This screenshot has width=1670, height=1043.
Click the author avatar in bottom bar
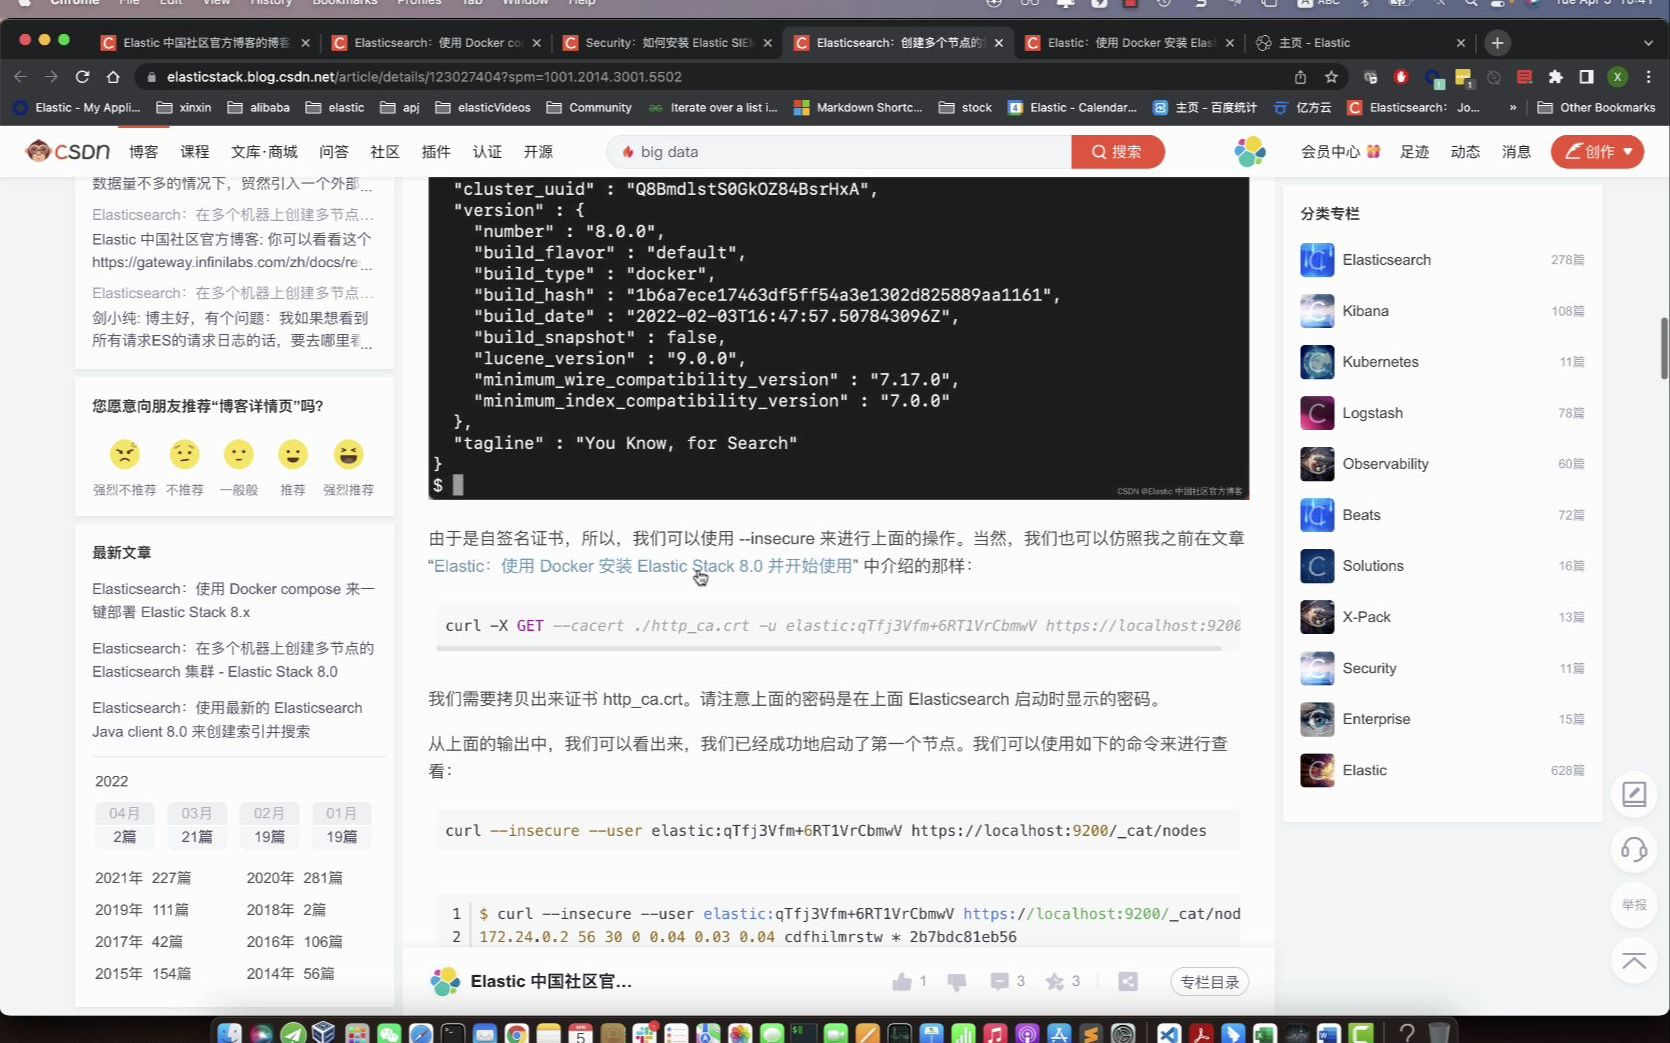click(x=445, y=982)
